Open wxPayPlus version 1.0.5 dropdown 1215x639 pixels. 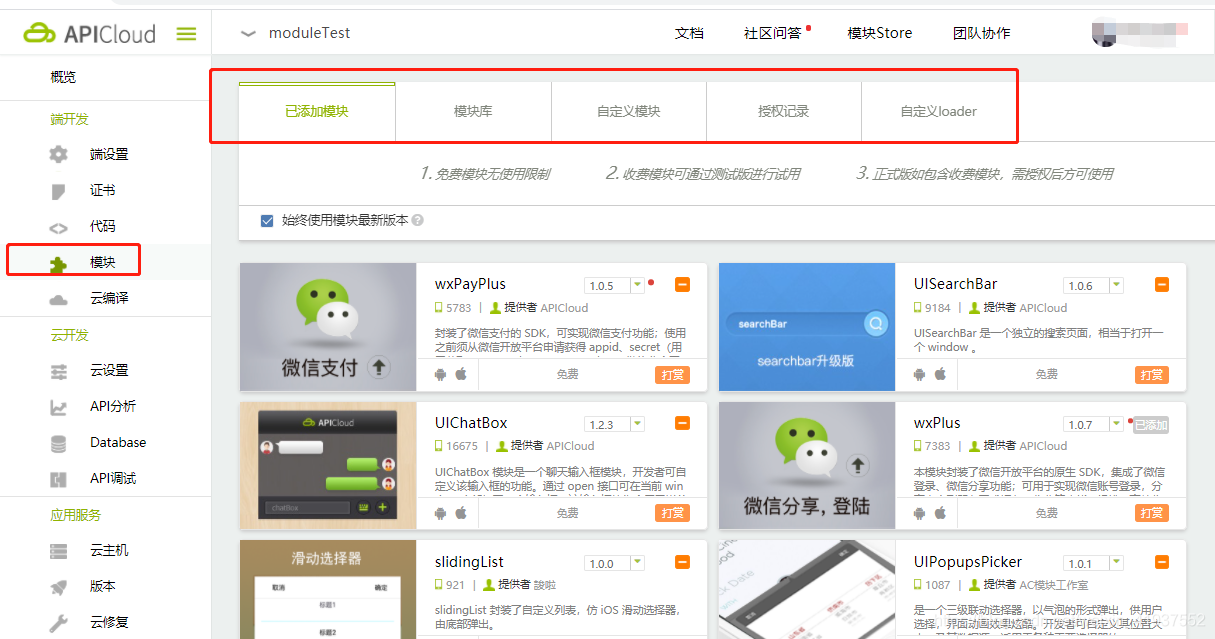(637, 286)
